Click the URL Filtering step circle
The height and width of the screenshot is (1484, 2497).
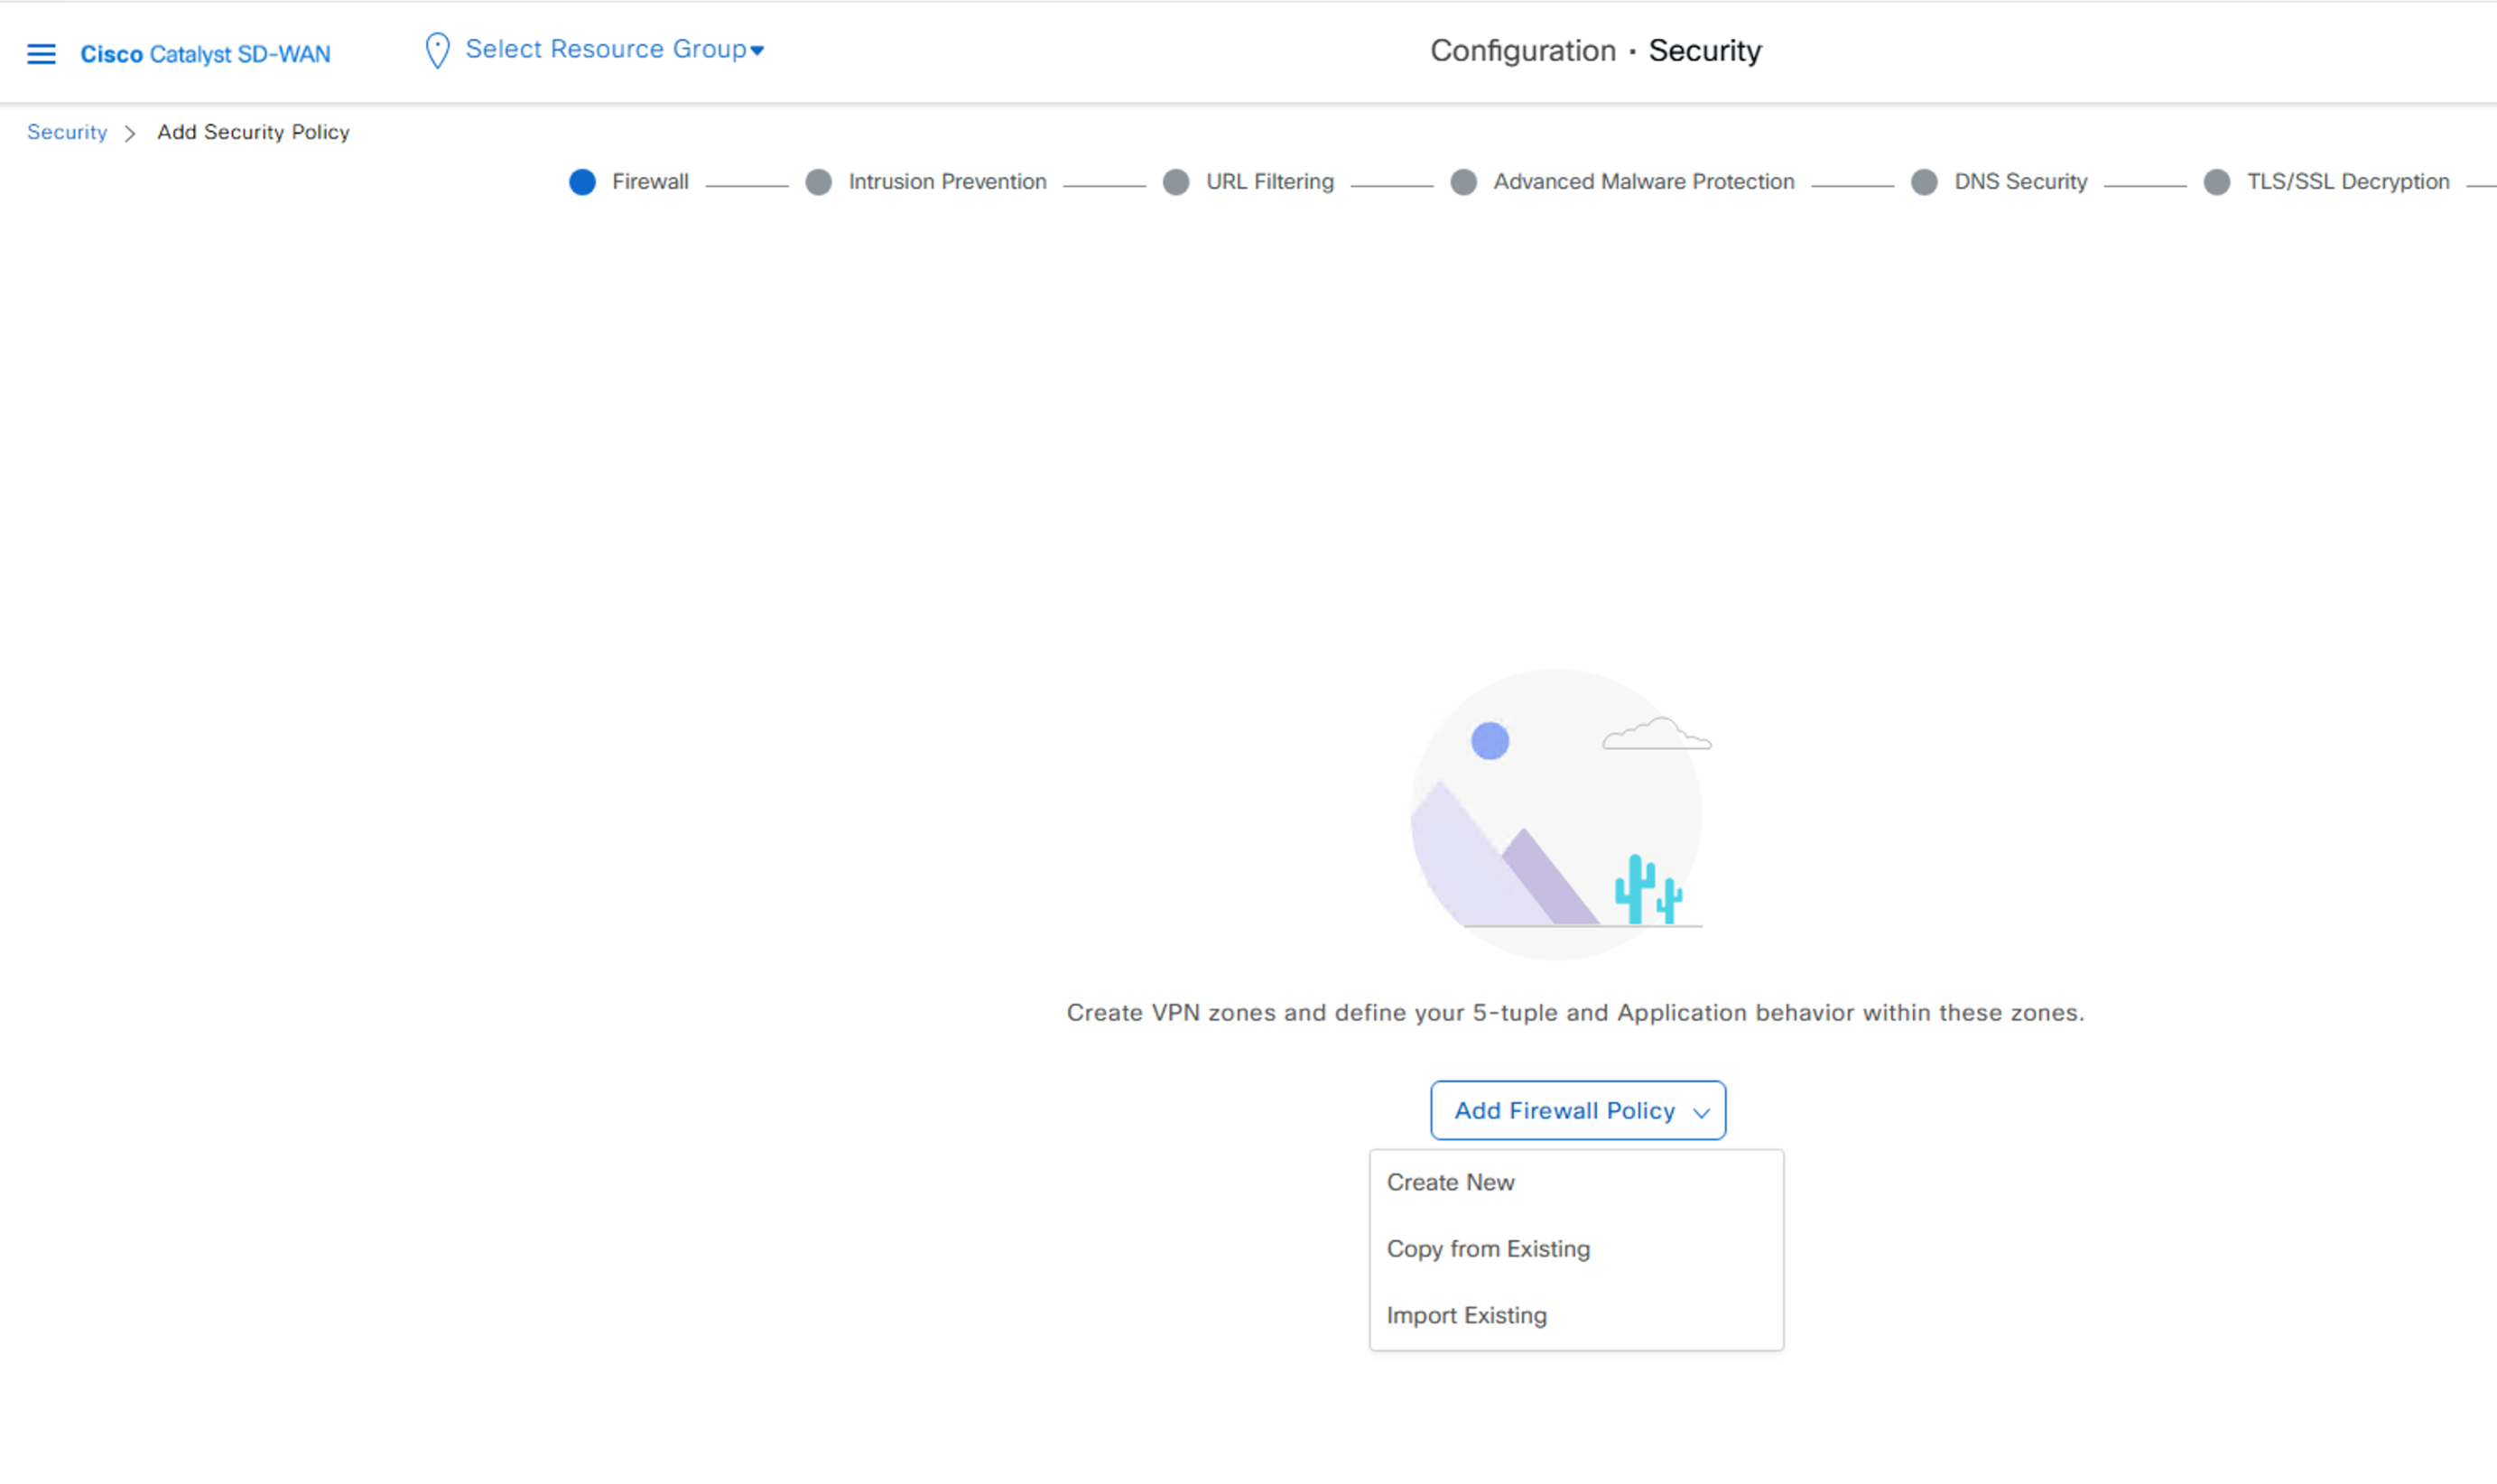(1176, 182)
